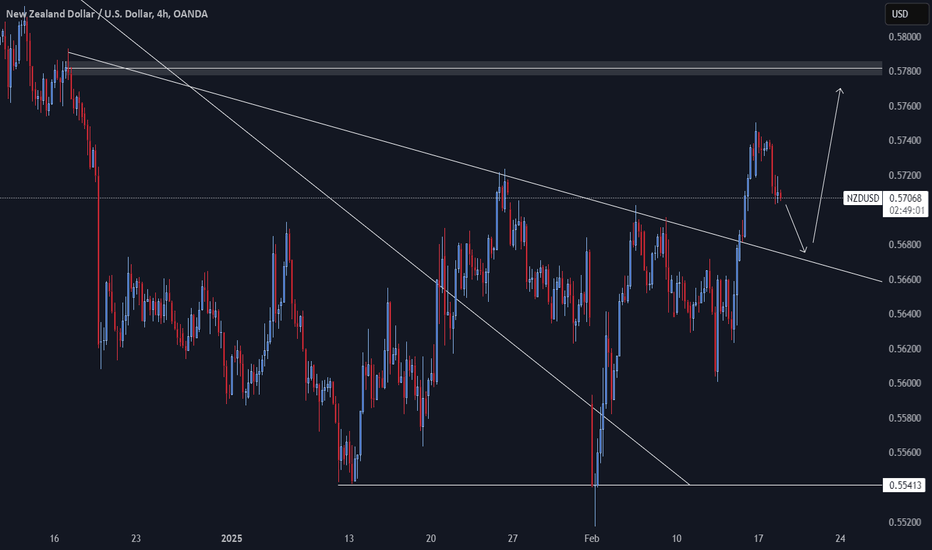Click the 10 date label on time axis
The height and width of the screenshot is (550, 932).
(676, 539)
